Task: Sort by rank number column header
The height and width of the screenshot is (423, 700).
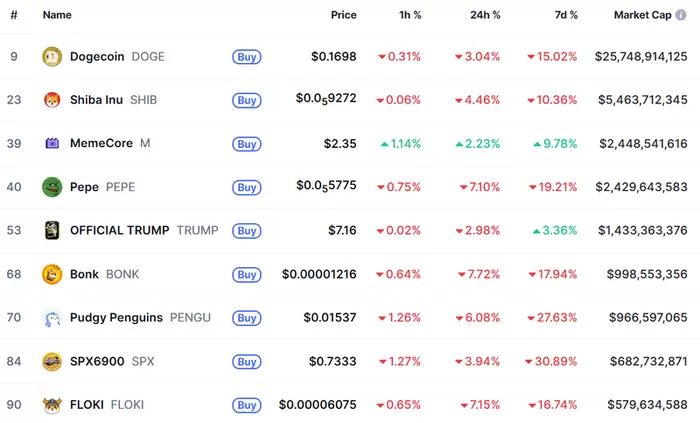Action: point(14,16)
